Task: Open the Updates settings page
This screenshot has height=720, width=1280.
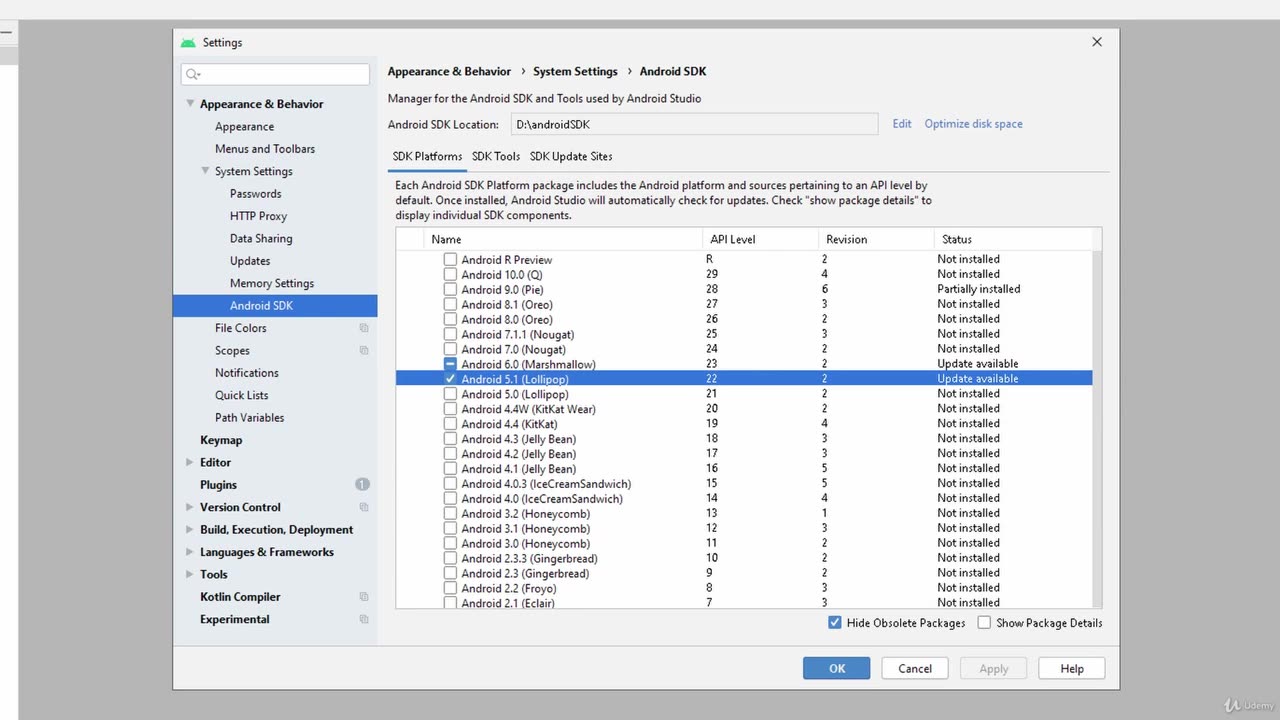Action: pyautogui.click(x=250, y=261)
